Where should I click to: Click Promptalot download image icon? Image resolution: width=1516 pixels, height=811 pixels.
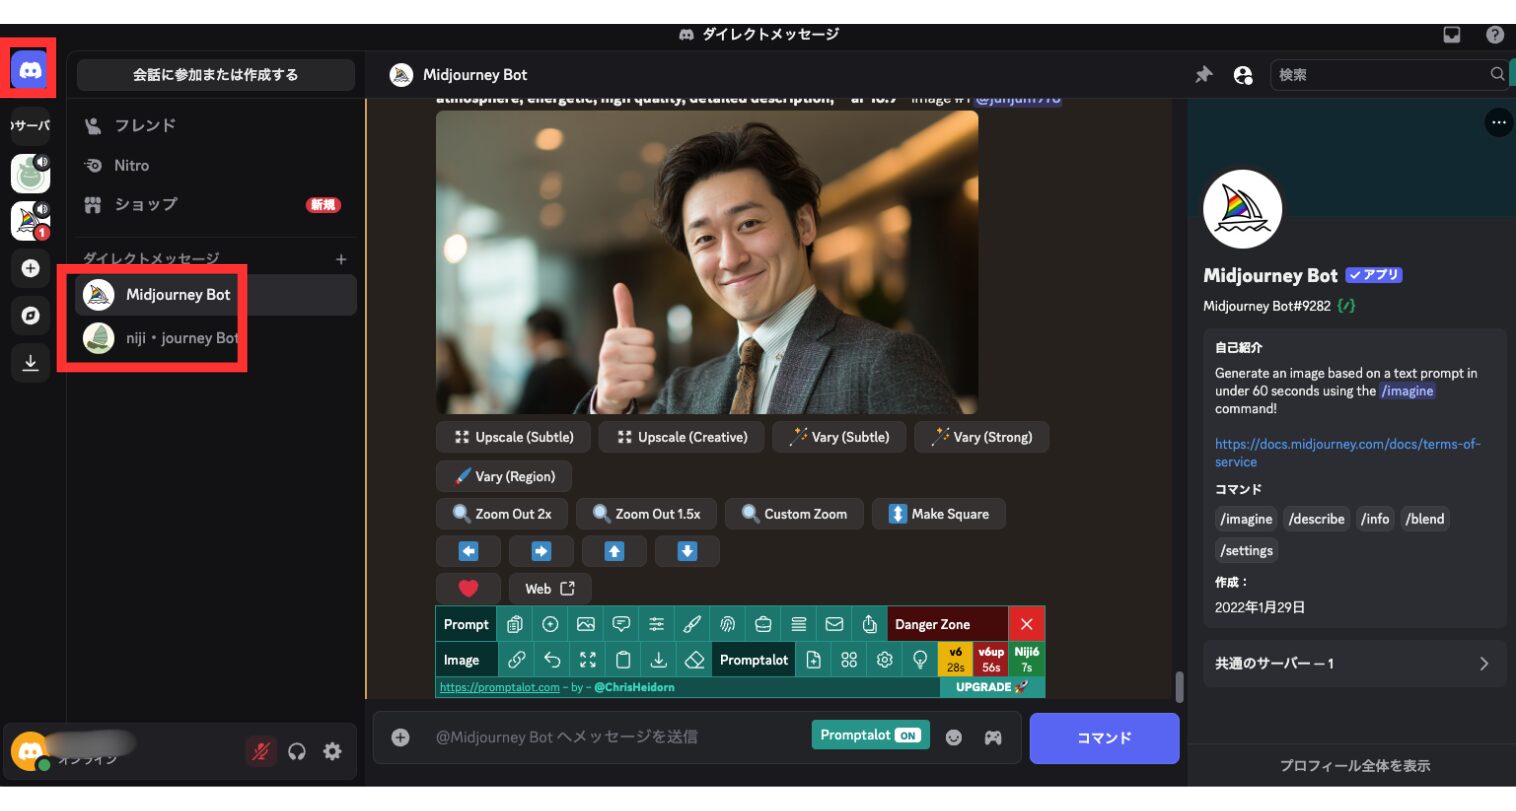tap(658, 660)
